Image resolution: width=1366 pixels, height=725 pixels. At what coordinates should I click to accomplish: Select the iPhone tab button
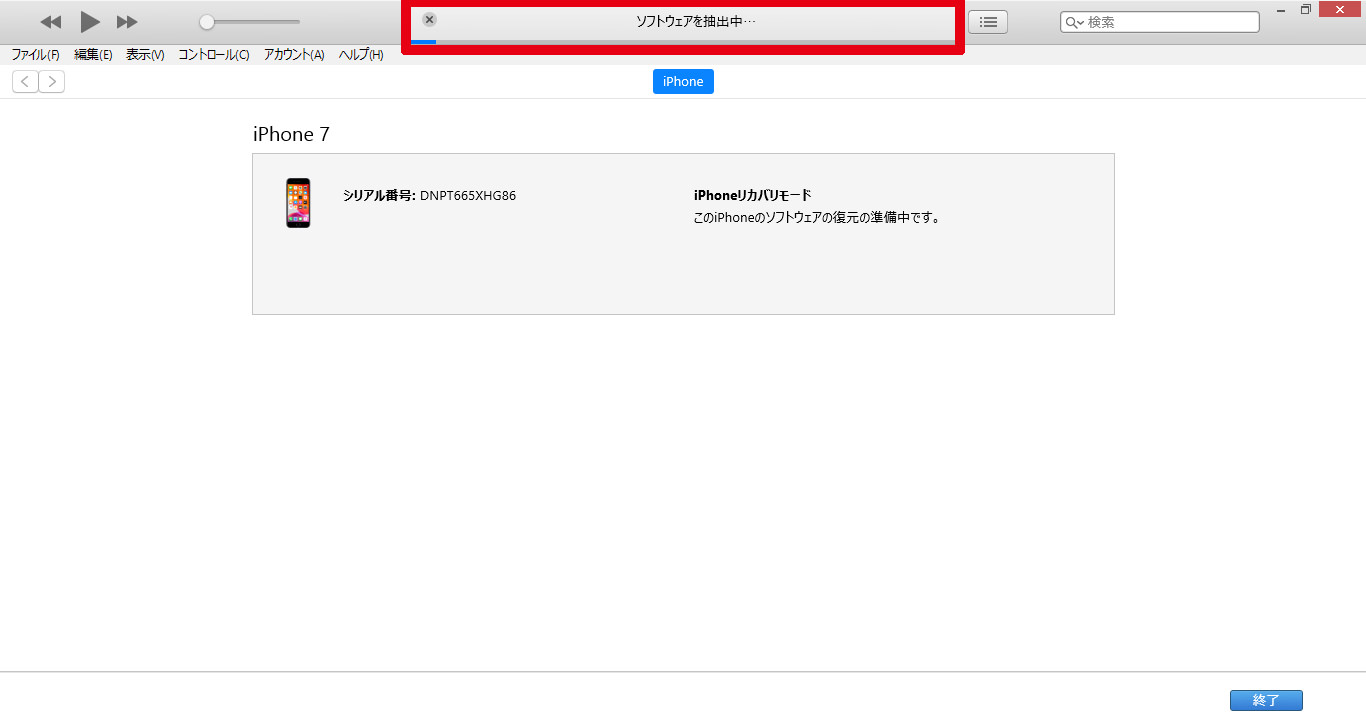pyautogui.click(x=683, y=82)
